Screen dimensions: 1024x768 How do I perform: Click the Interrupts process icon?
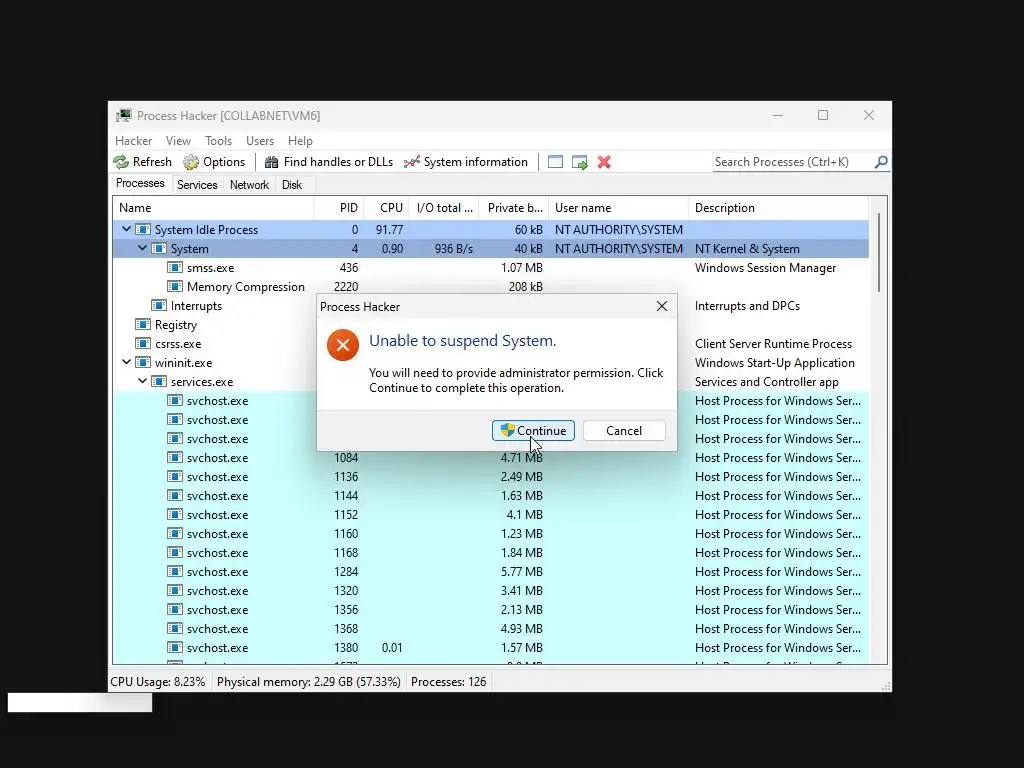pyautogui.click(x=159, y=306)
